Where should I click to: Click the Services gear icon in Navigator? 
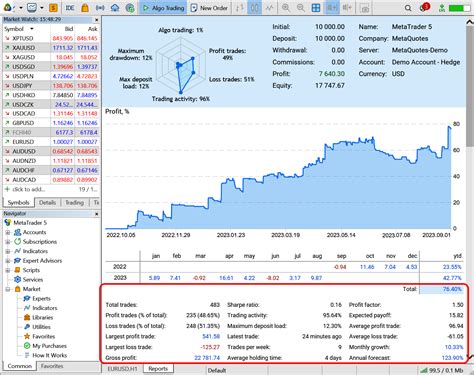(17, 279)
